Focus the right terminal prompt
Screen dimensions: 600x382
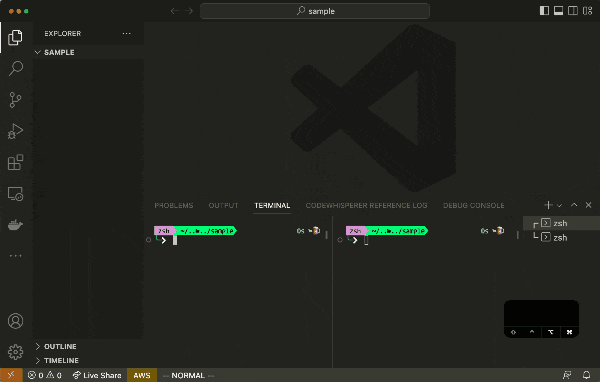(x=366, y=240)
